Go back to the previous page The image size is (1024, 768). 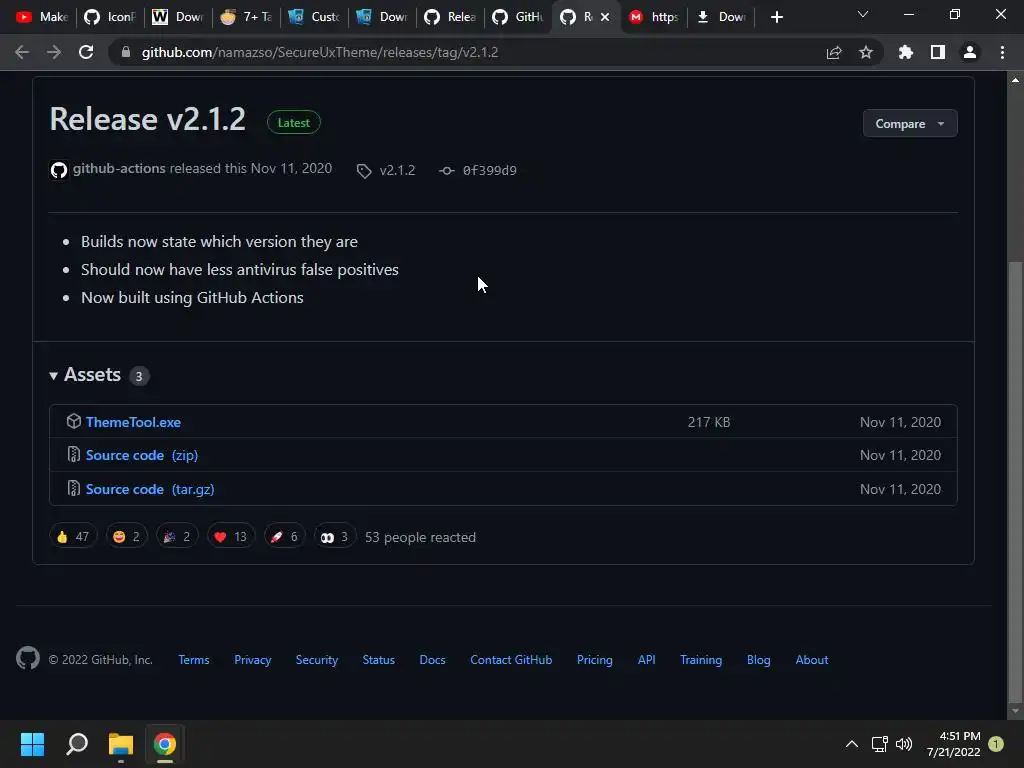pos(22,52)
